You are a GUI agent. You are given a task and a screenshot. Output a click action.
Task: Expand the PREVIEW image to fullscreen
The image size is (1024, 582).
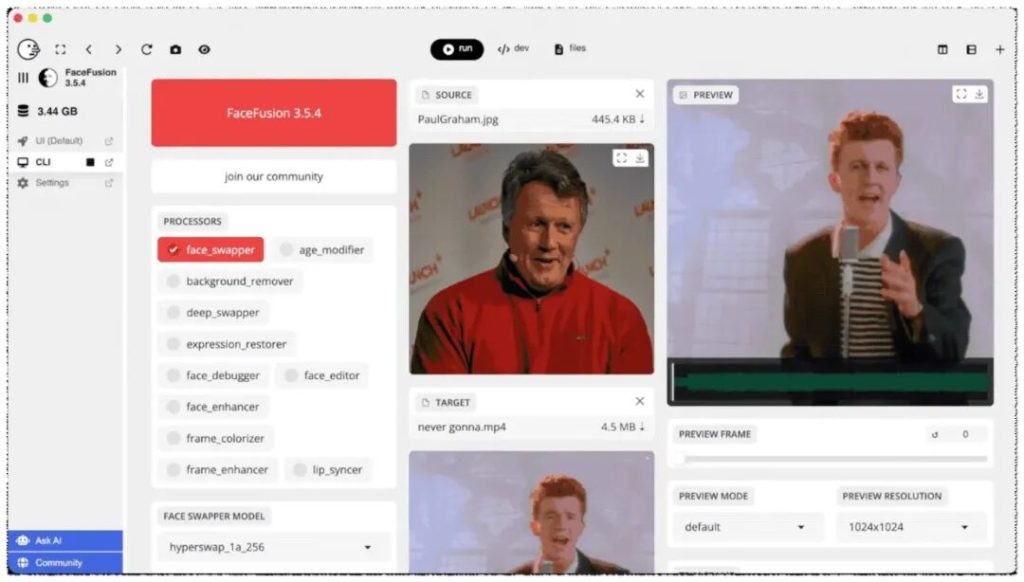coord(961,94)
